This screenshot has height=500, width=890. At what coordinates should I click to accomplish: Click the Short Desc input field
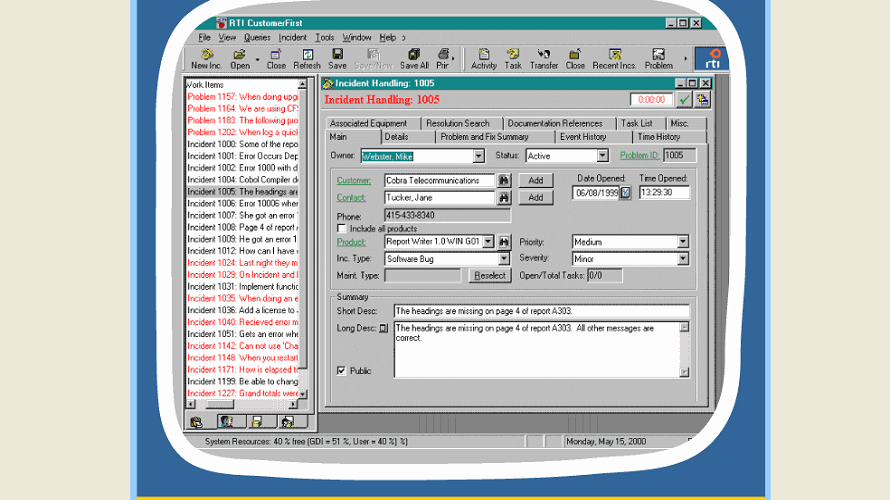pos(541,311)
